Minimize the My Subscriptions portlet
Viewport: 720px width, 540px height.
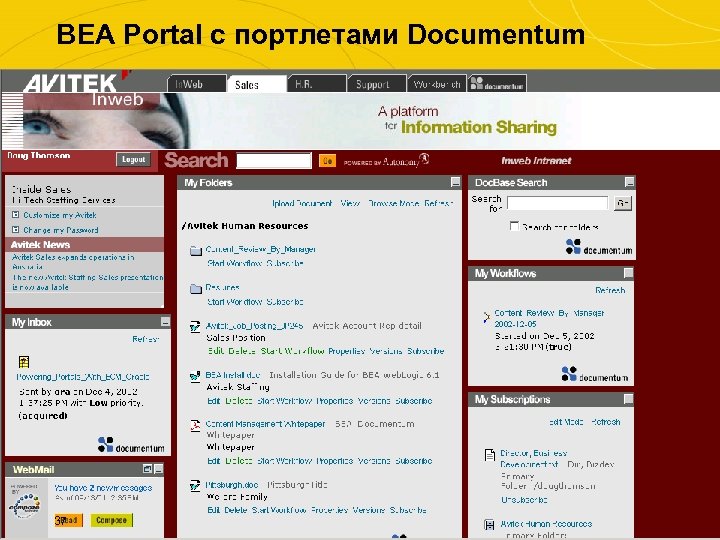[628, 399]
